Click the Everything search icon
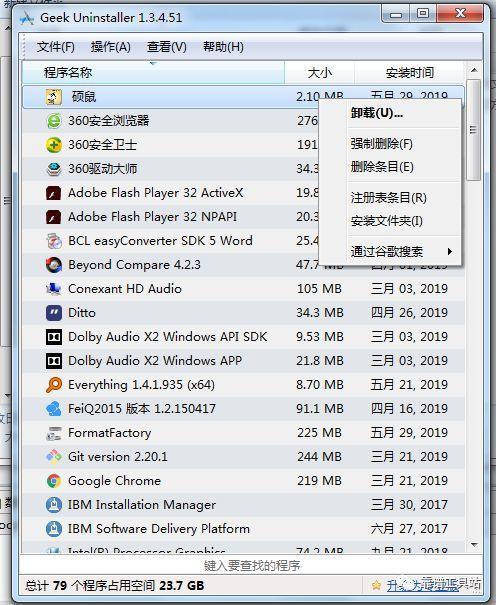This screenshot has width=496, height=605. point(54,385)
